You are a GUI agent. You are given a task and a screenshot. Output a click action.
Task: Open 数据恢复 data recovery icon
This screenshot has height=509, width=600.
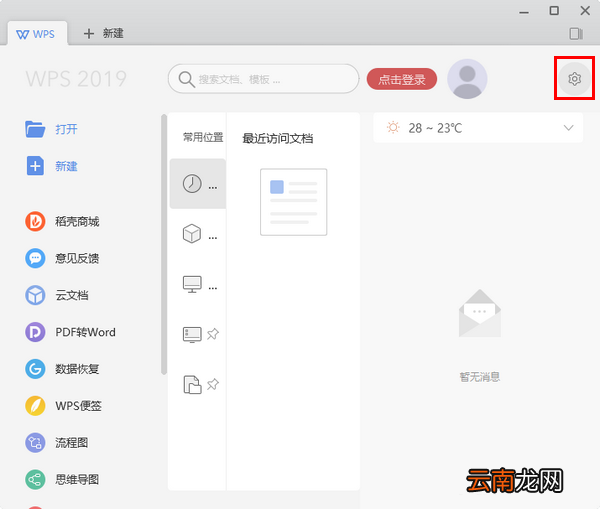35,369
